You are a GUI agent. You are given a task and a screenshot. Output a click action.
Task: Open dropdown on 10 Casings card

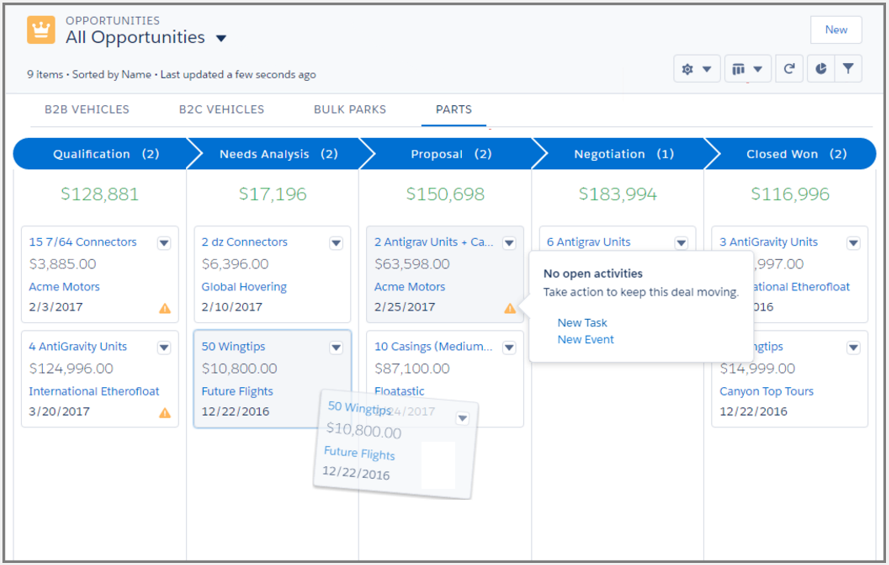(x=509, y=347)
